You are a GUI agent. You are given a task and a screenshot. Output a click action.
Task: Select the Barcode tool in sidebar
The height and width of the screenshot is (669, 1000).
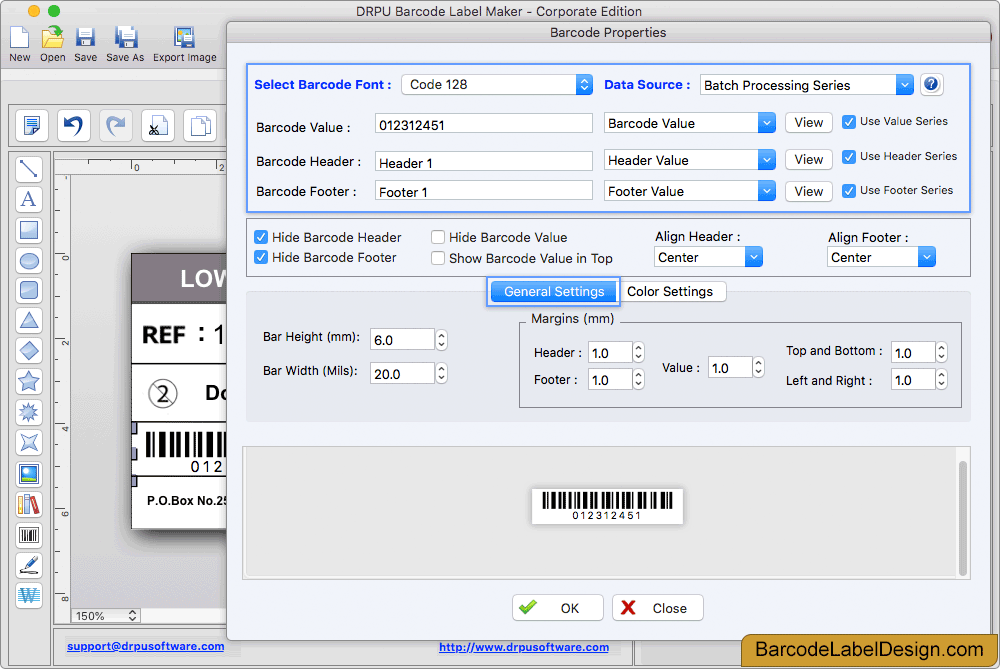pos(29,535)
